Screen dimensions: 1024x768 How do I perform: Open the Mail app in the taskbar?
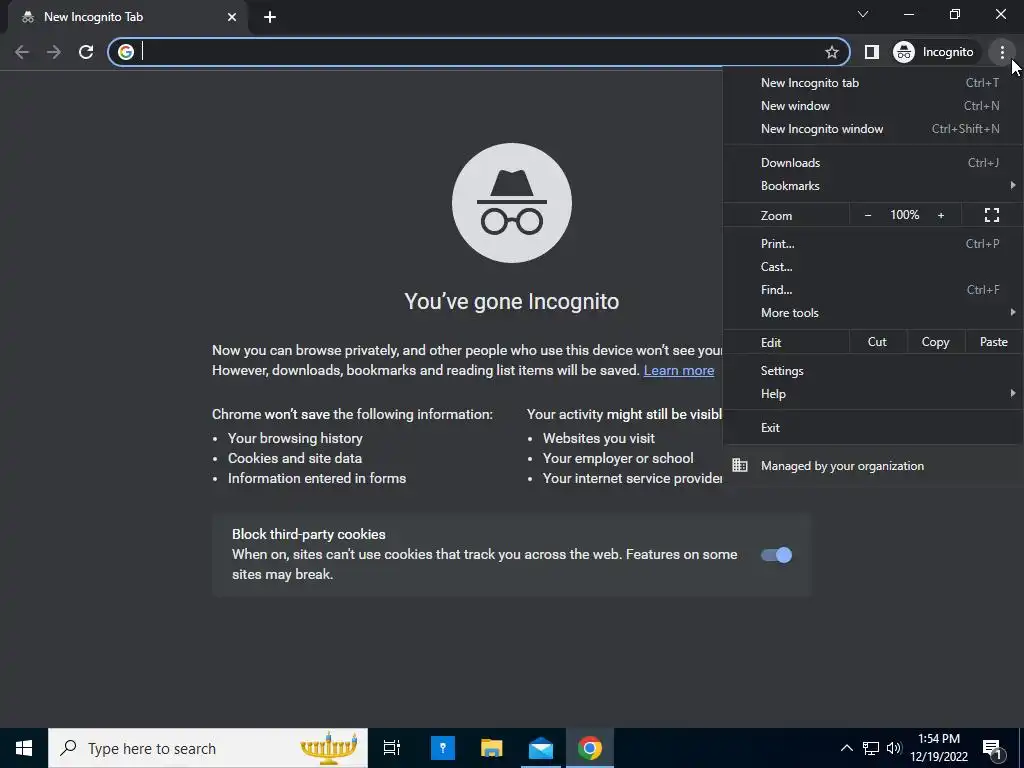click(541, 748)
